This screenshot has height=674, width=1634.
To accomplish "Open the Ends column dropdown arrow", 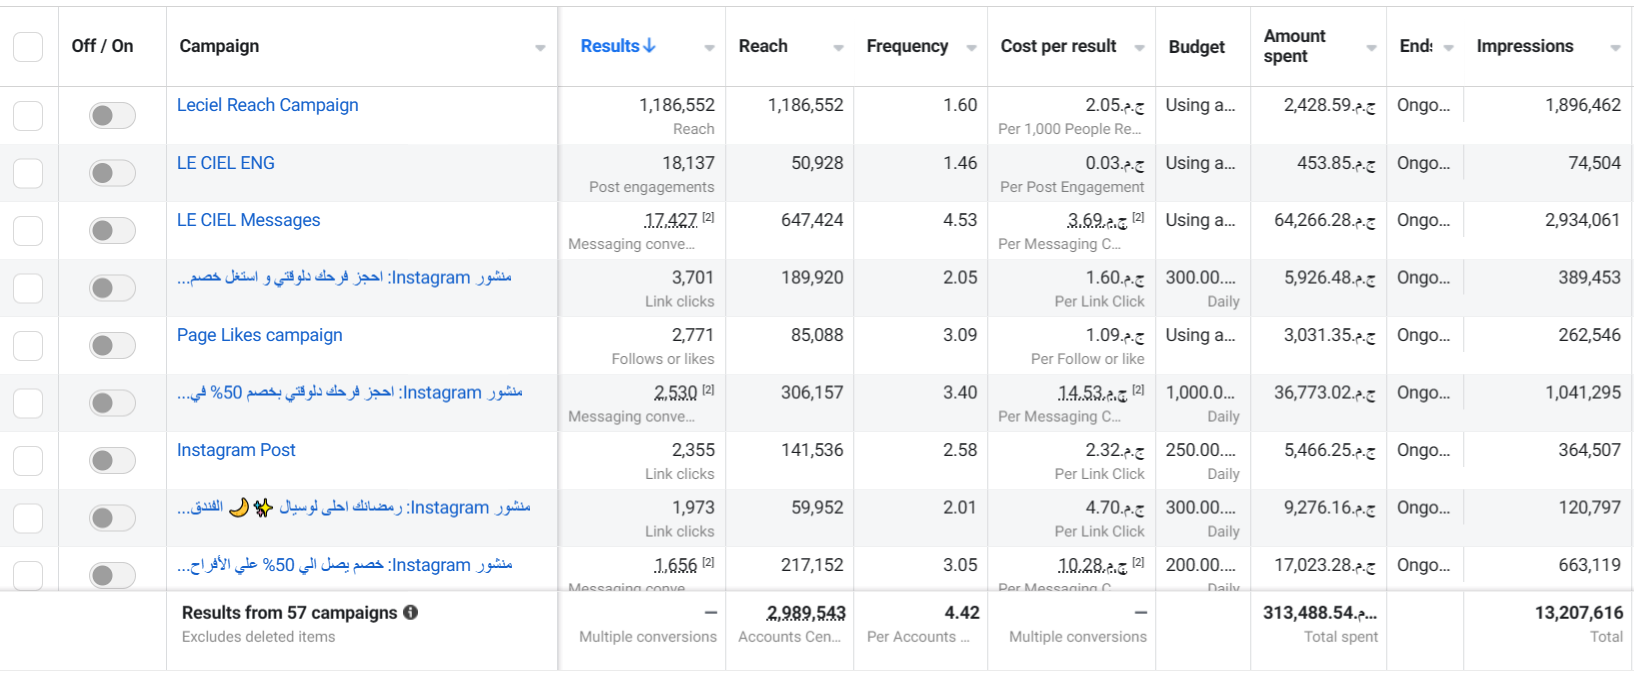I will coord(1448,48).
